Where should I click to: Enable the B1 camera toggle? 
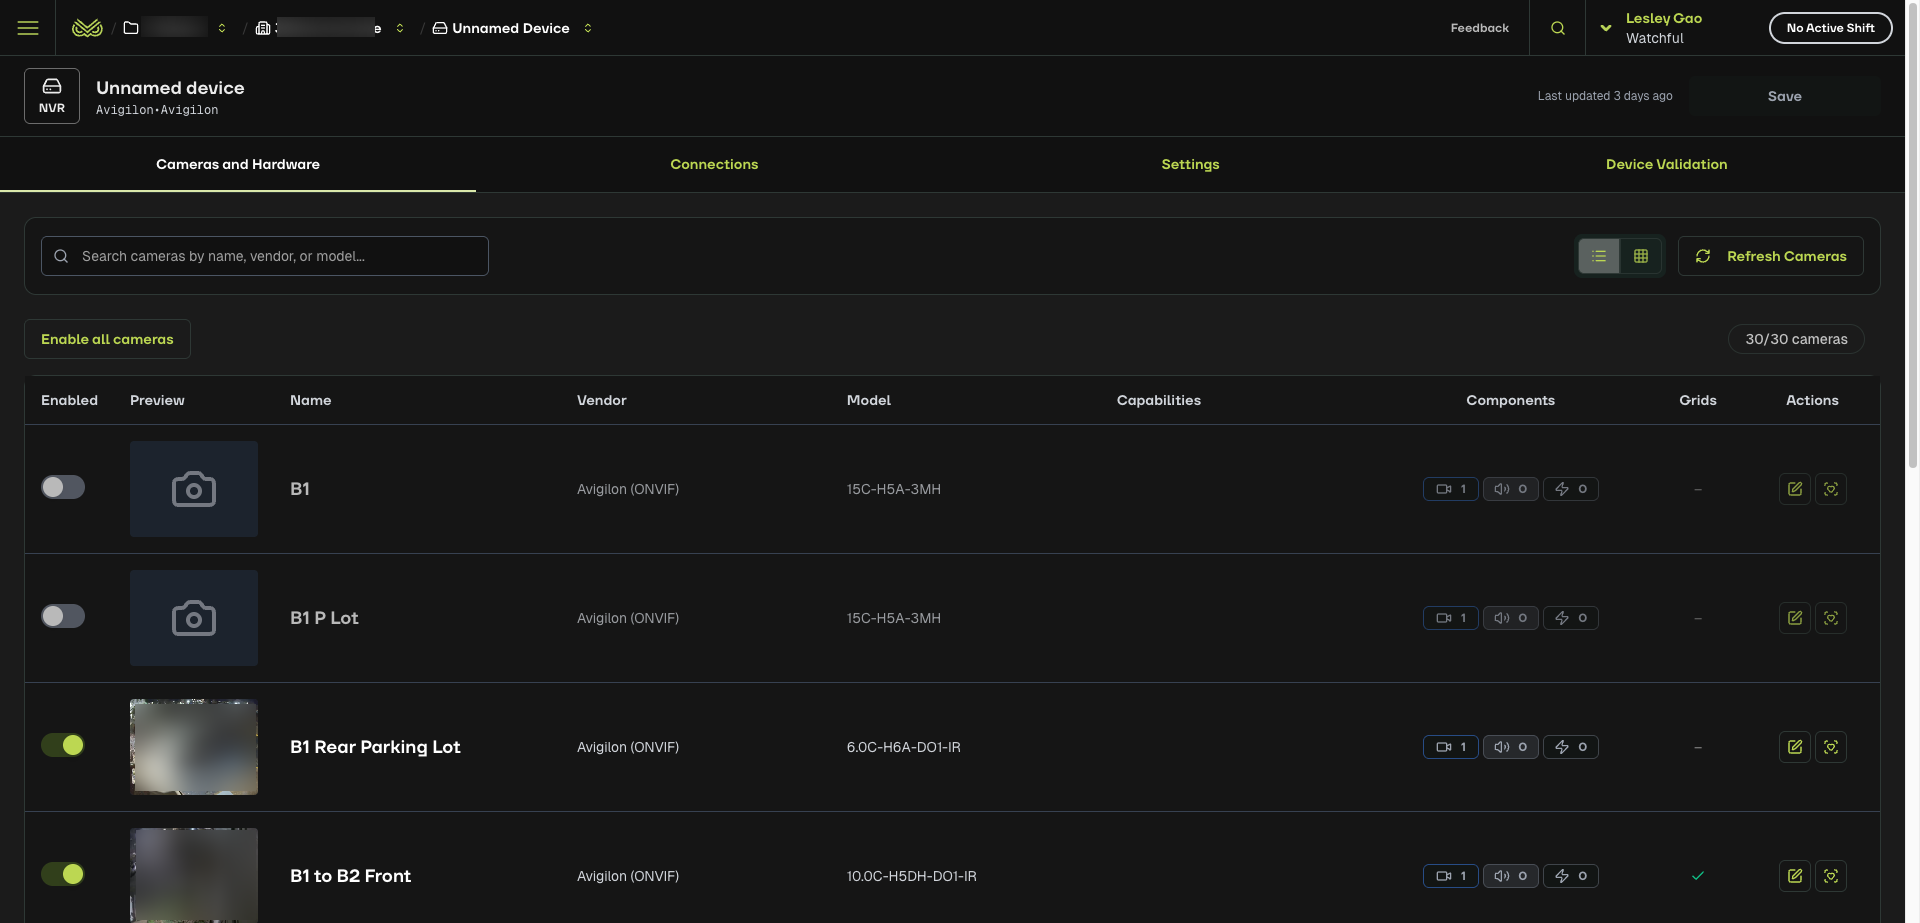[63, 487]
